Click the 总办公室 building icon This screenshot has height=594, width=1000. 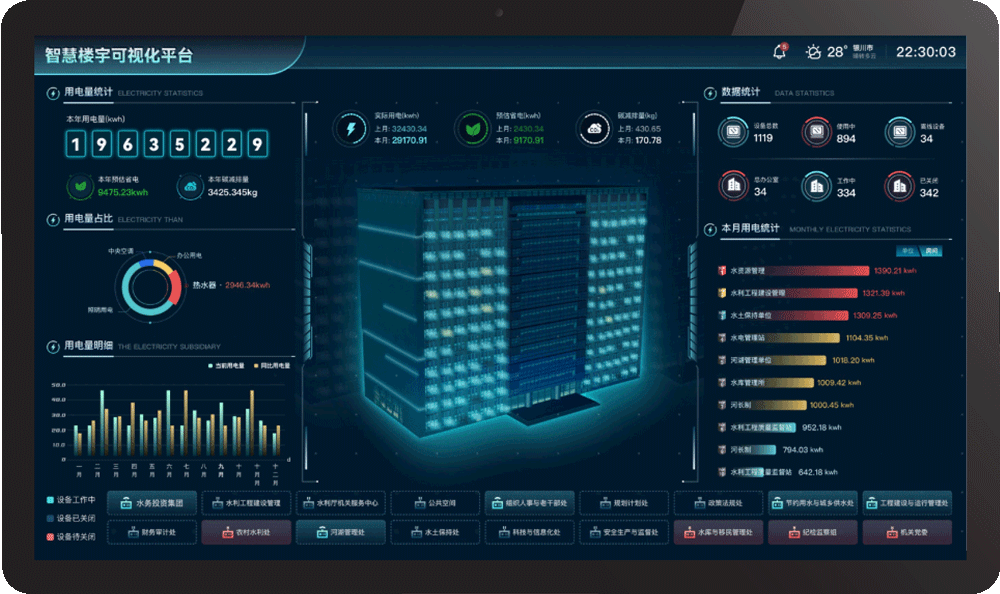click(x=732, y=185)
